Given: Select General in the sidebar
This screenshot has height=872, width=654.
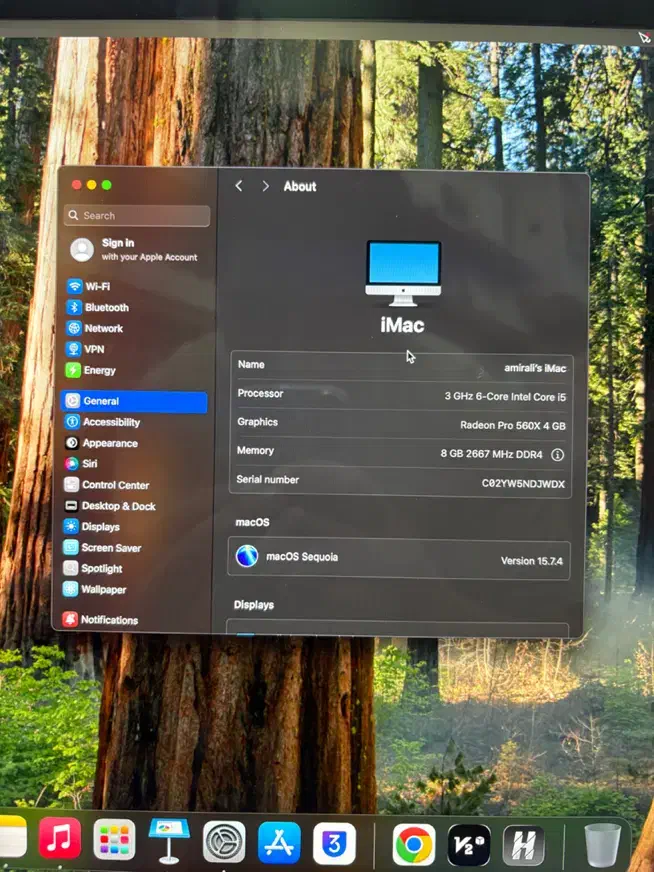Looking at the screenshot, I should tap(134, 401).
